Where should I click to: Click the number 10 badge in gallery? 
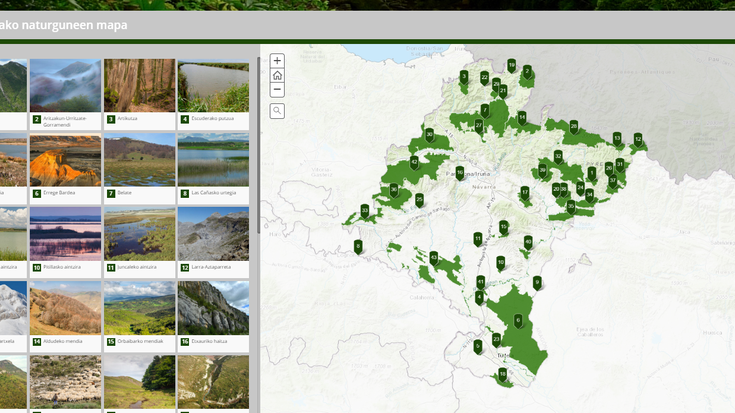coord(37,268)
